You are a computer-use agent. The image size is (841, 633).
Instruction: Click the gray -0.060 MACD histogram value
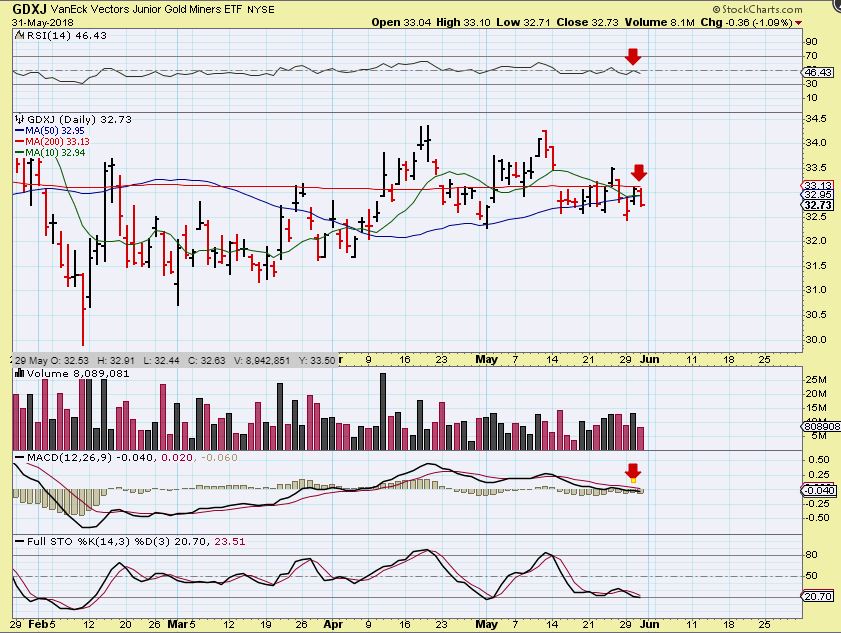(x=219, y=458)
